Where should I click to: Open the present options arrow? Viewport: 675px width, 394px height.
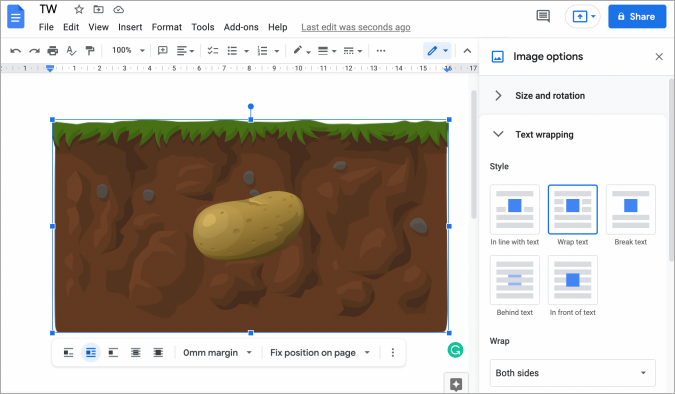pos(593,16)
